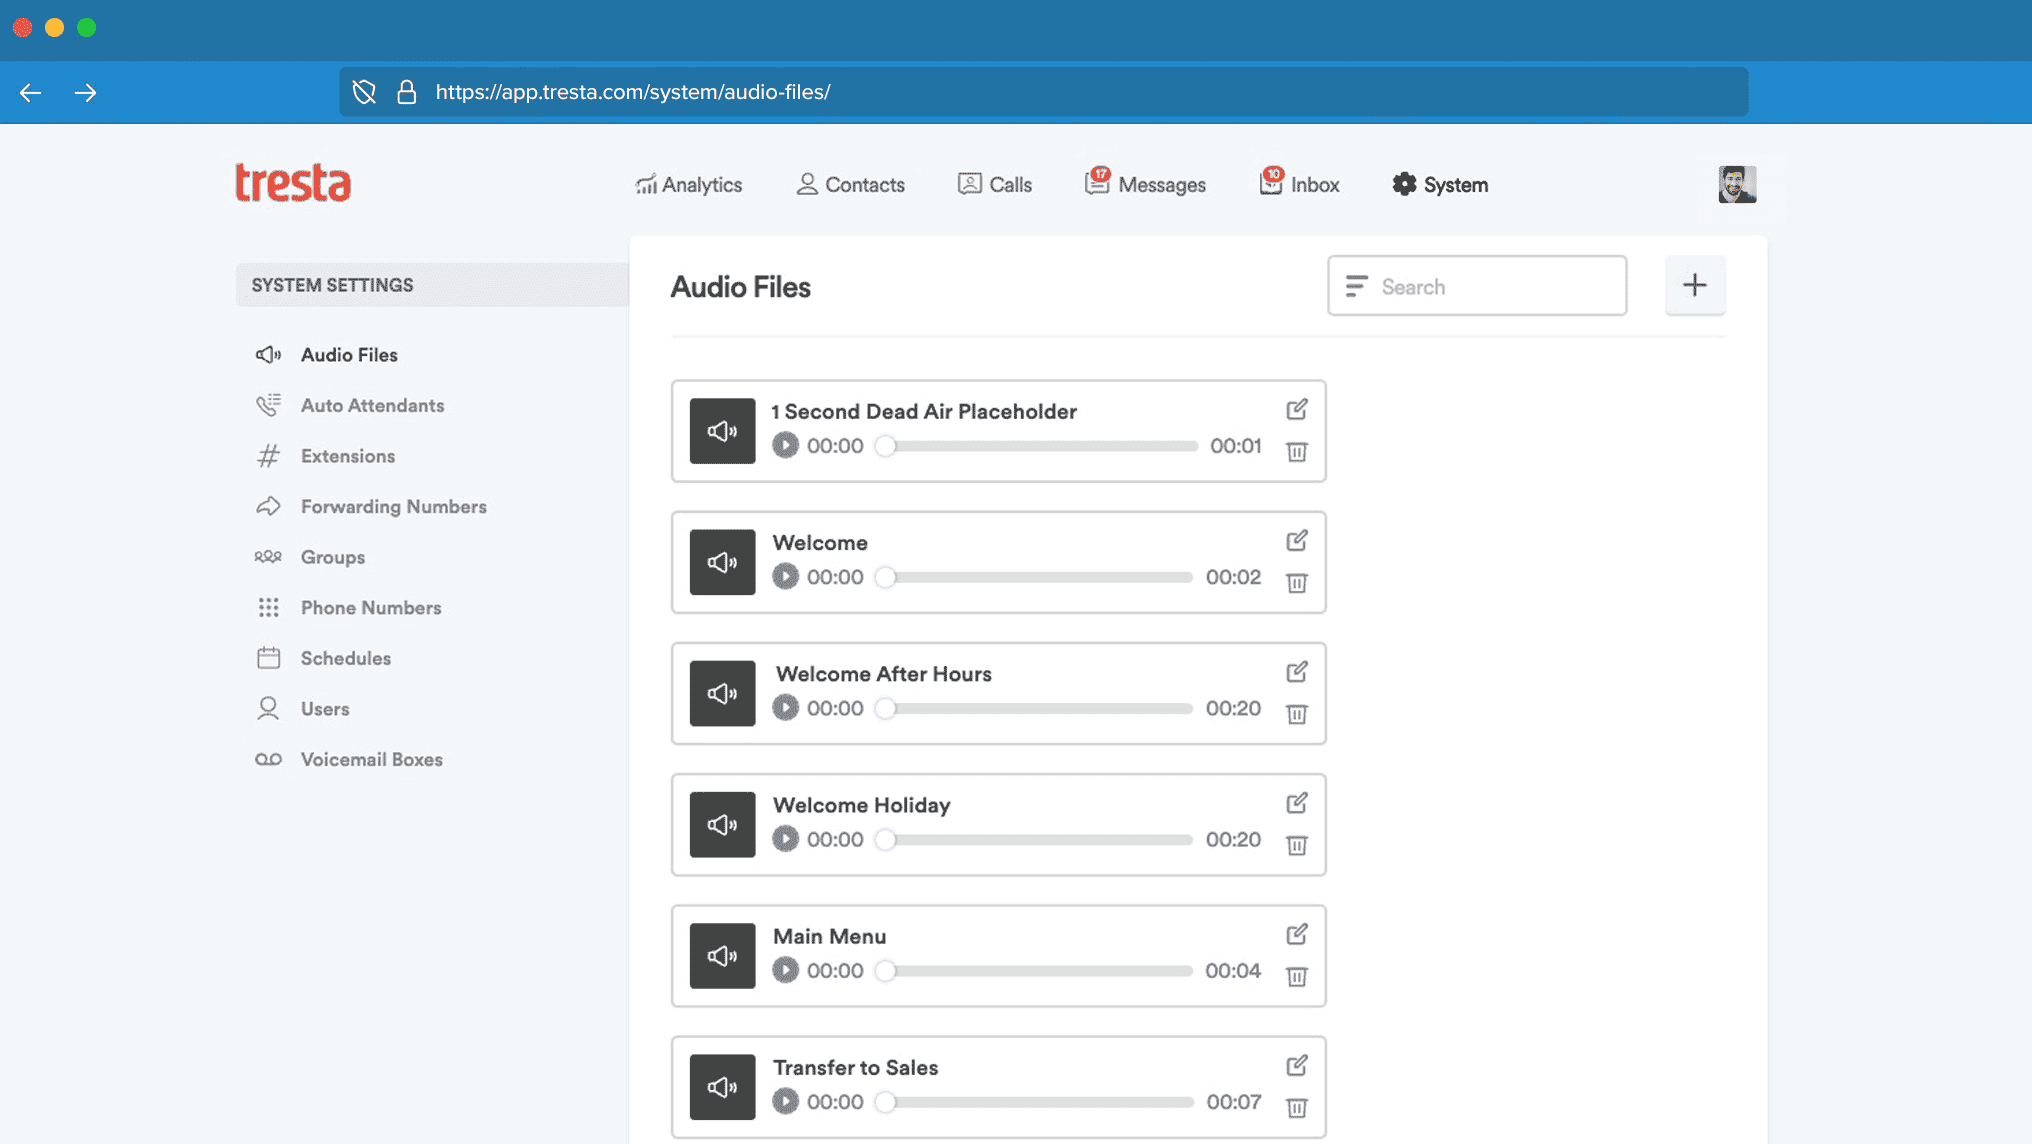This screenshot has height=1144, width=2032.
Task: Click the browser address bar URL
Action: click(x=633, y=92)
